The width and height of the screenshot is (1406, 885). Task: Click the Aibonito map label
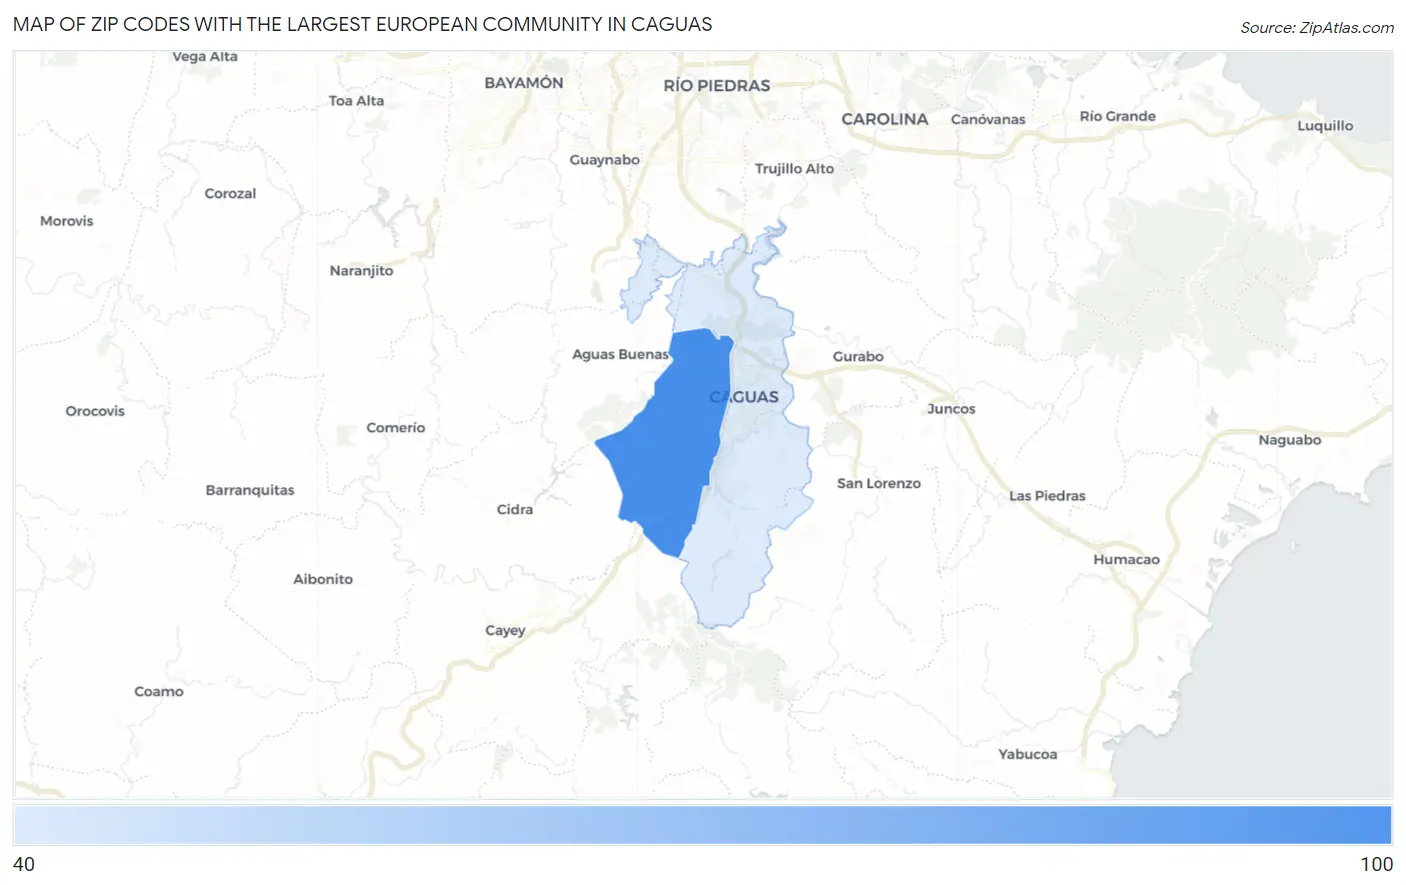[322, 580]
